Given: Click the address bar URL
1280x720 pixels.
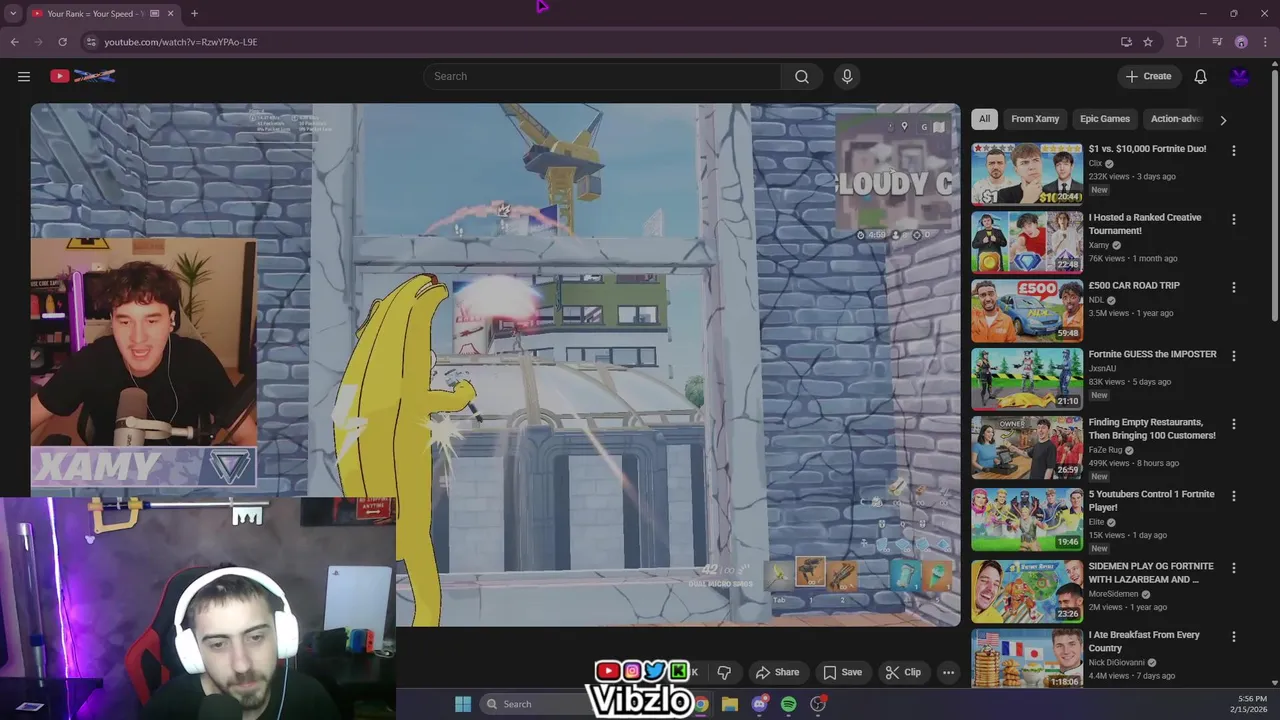Looking at the screenshot, I should click(180, 42).
